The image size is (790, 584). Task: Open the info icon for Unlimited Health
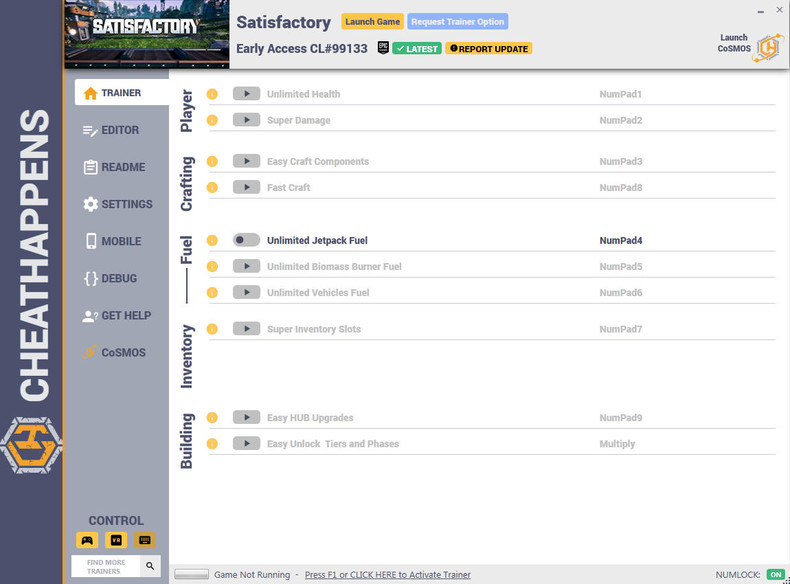(212, 94)
